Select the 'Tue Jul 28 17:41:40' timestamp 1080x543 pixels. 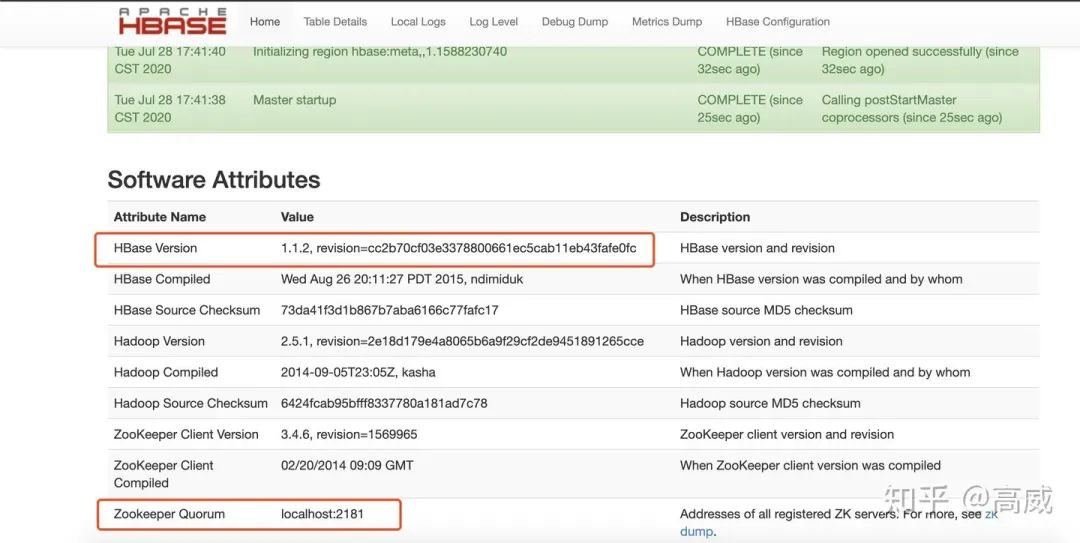(170, 60)
